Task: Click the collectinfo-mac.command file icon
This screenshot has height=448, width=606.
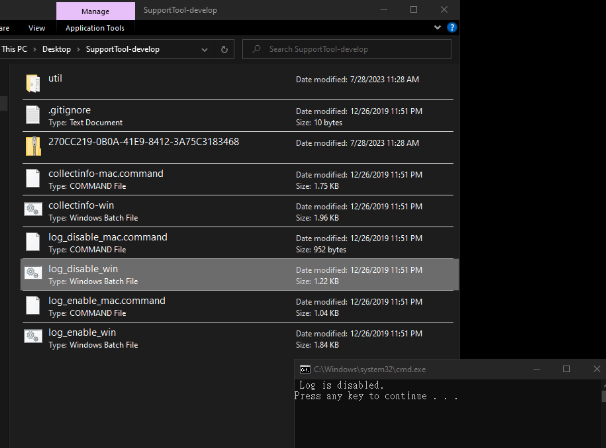Action: tap(33, 179)
